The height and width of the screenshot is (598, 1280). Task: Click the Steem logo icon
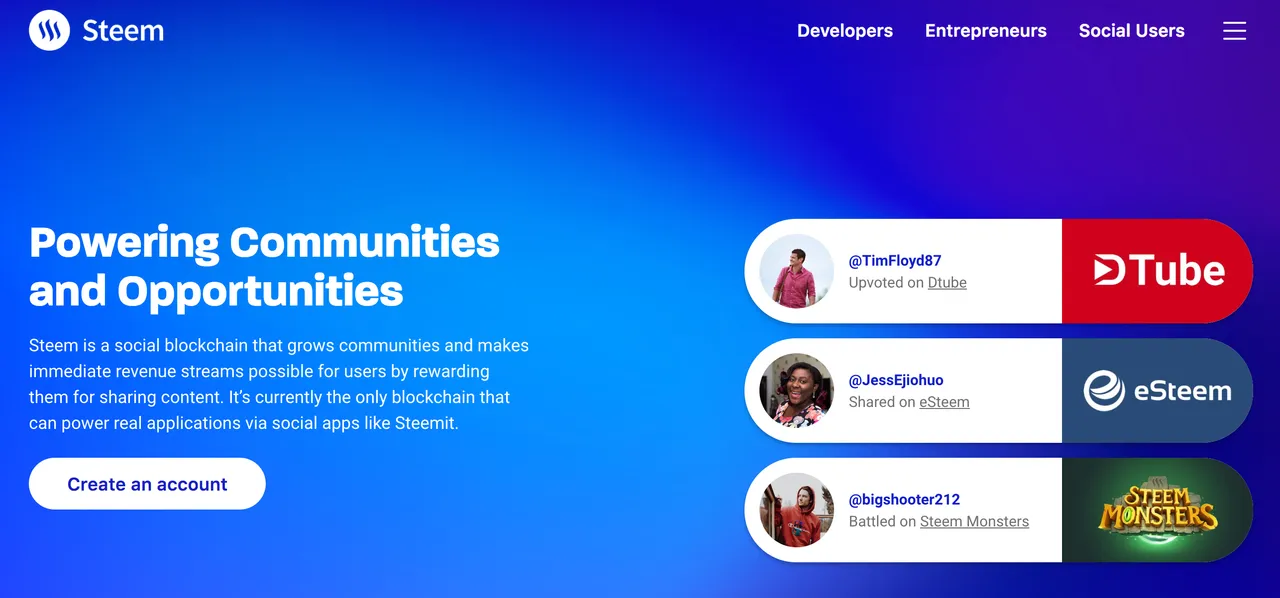49,31
